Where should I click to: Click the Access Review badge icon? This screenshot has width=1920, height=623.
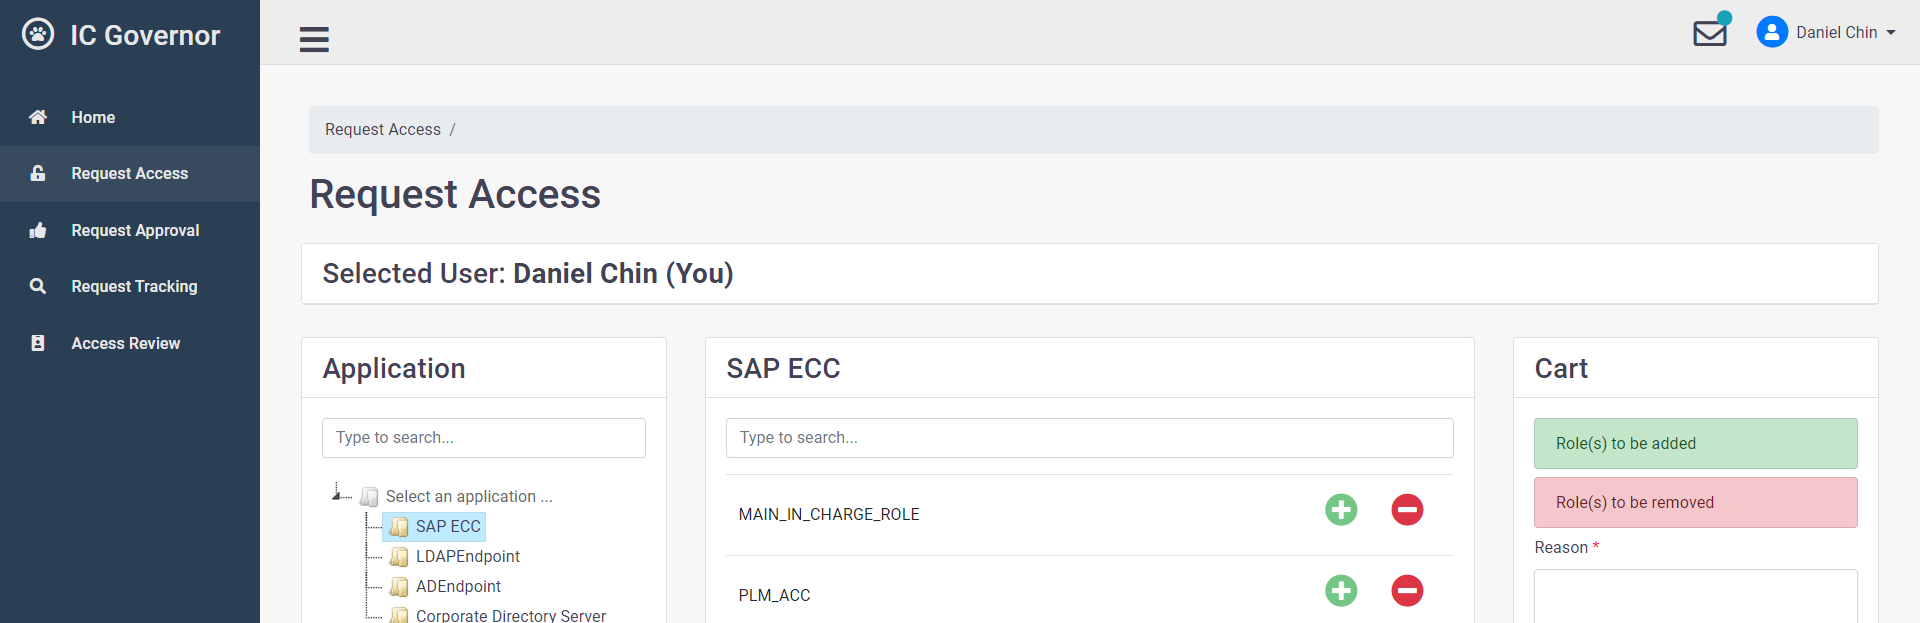[38, 343]
